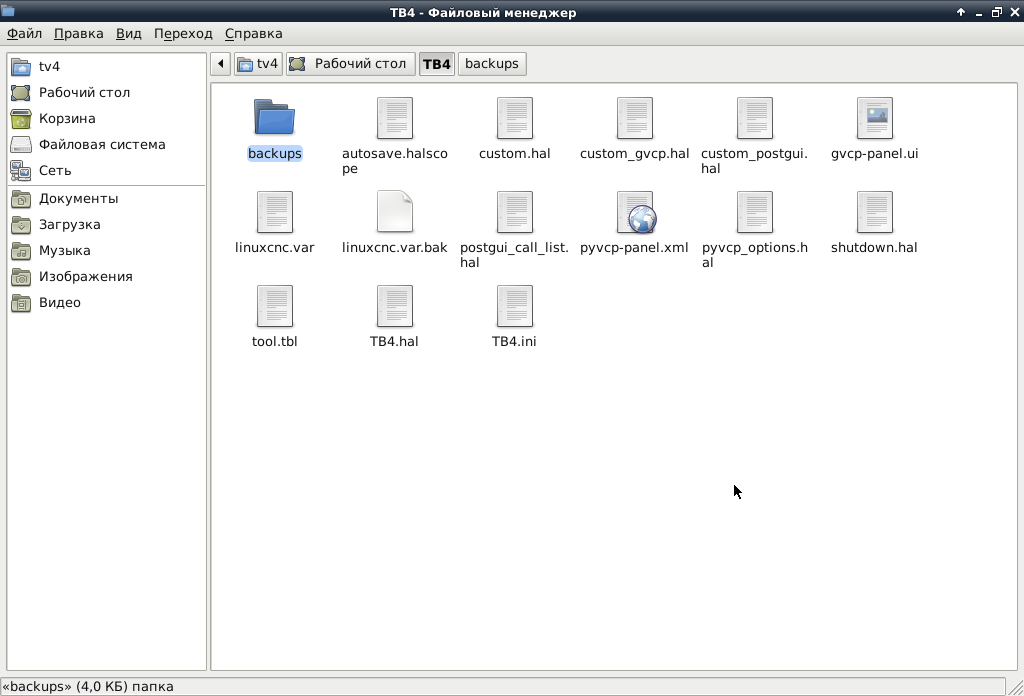Click the custom.hal file name

(515, 153)
